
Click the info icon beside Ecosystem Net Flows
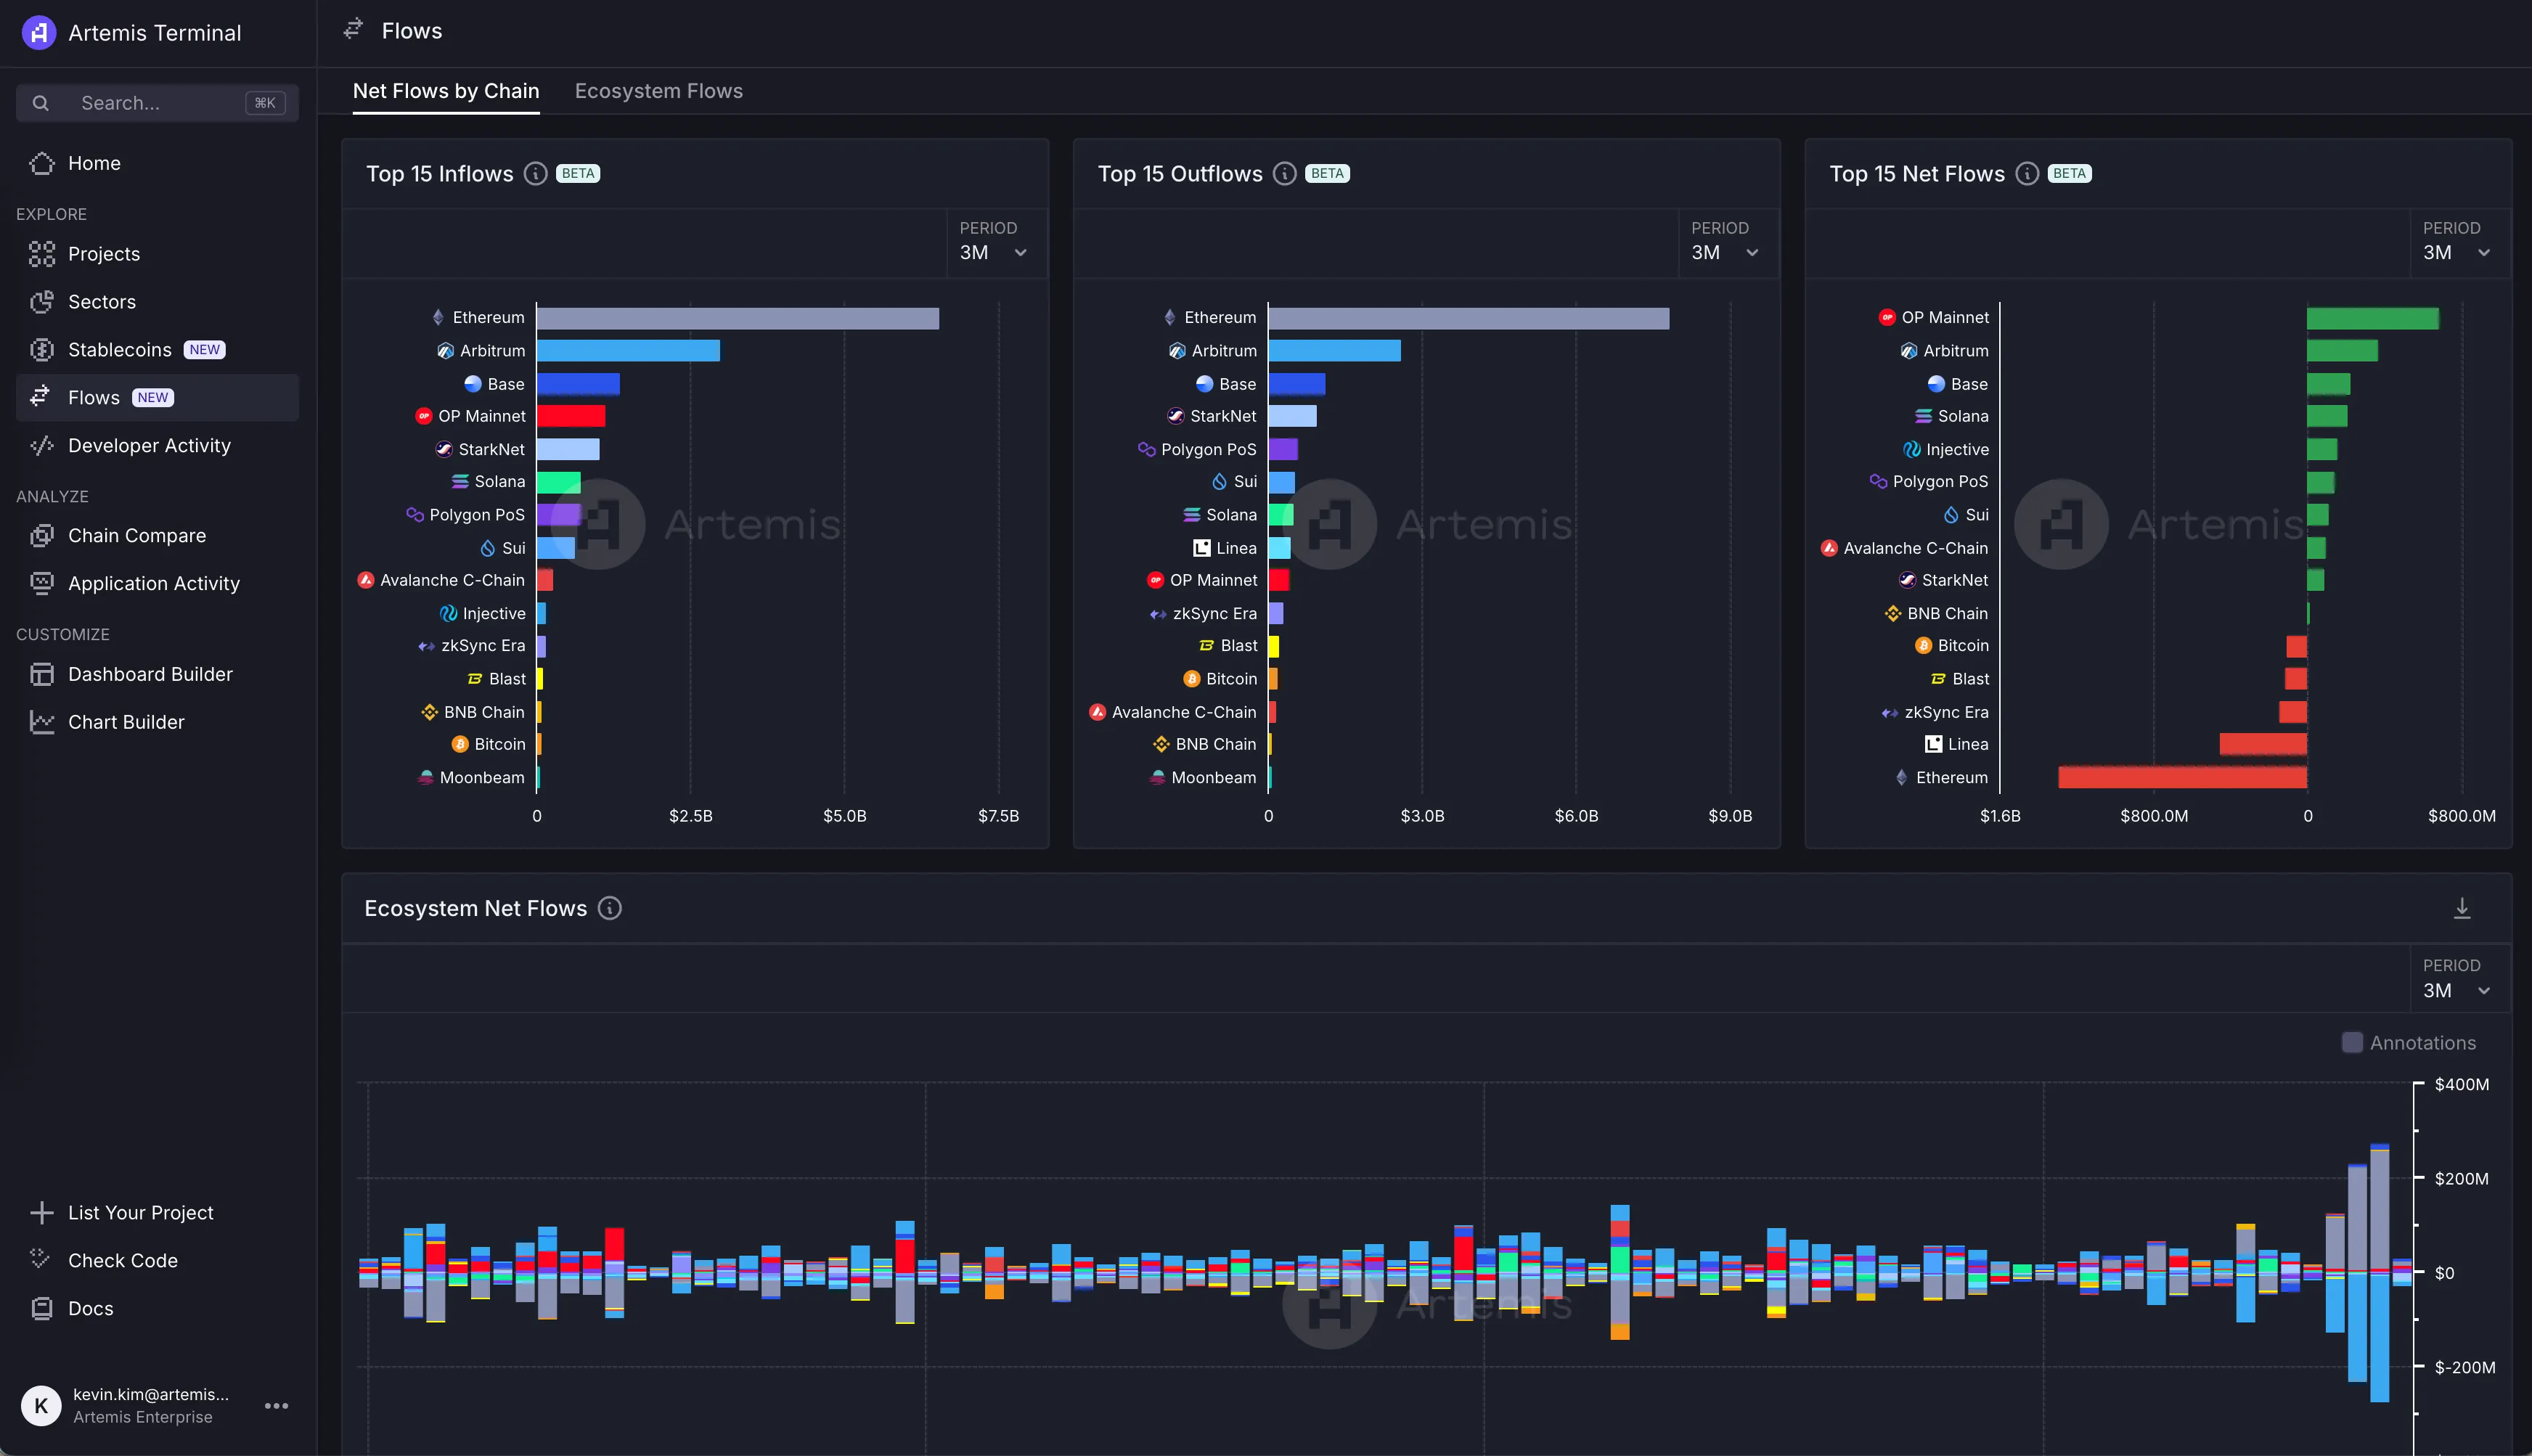pyautogui.click(x=610, y=908)
